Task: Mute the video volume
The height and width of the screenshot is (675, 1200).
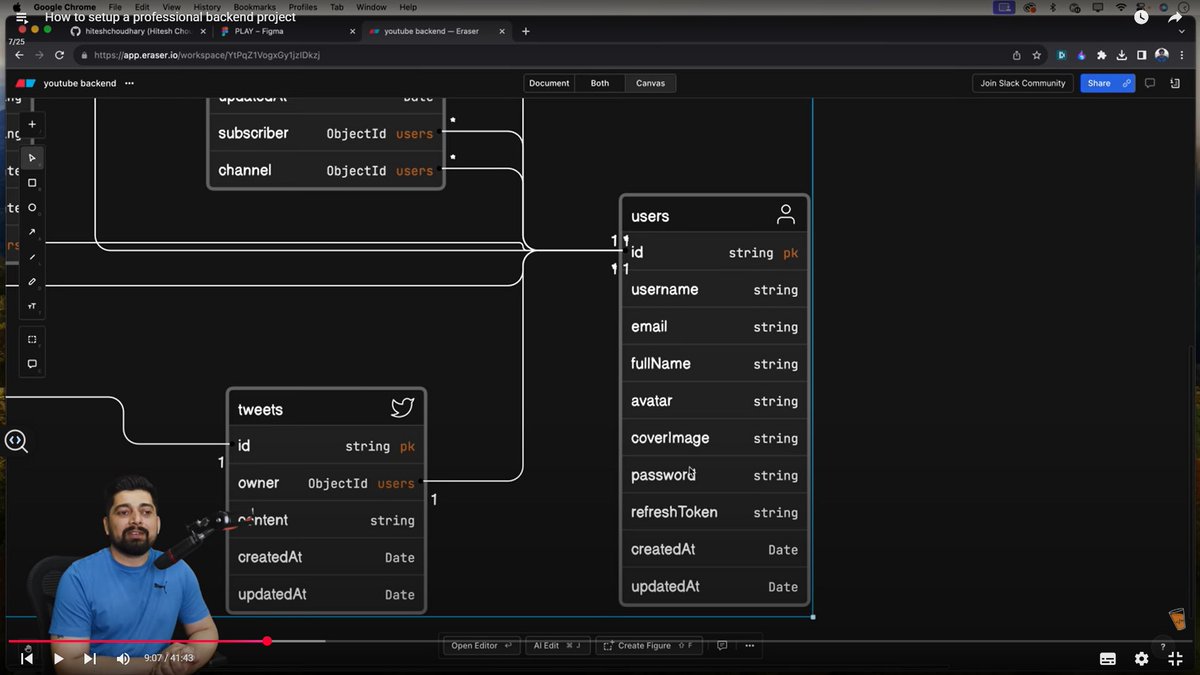Action: click(123, 659)
